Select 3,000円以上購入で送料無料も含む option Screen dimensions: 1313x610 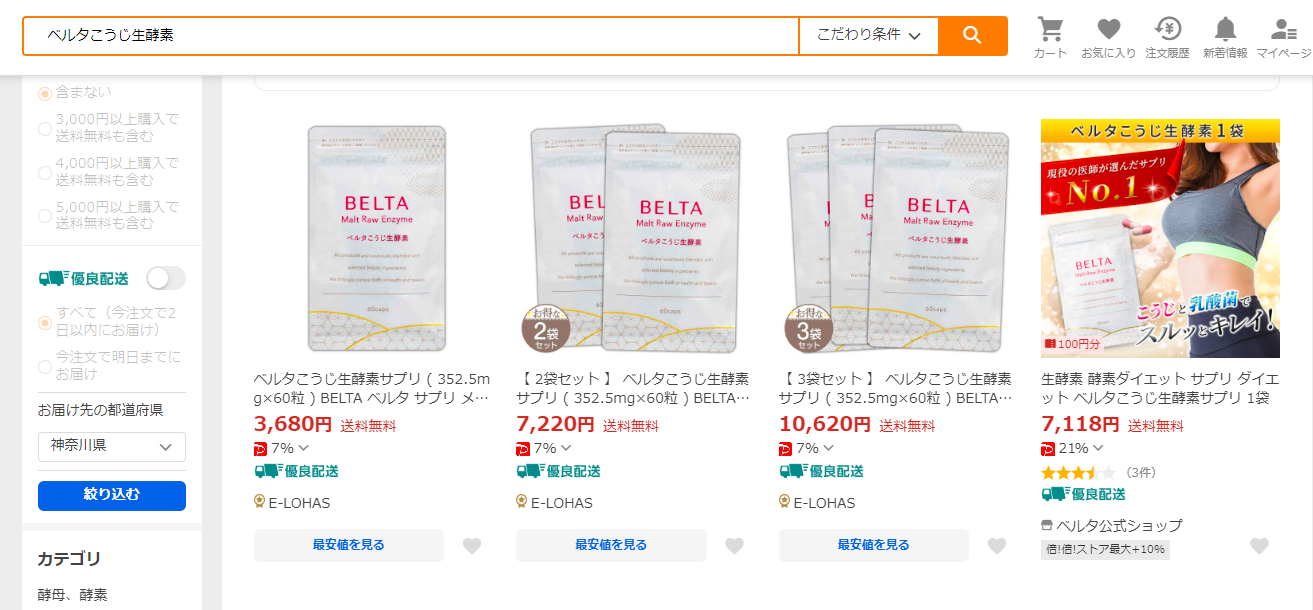click(x=45, y=128)
